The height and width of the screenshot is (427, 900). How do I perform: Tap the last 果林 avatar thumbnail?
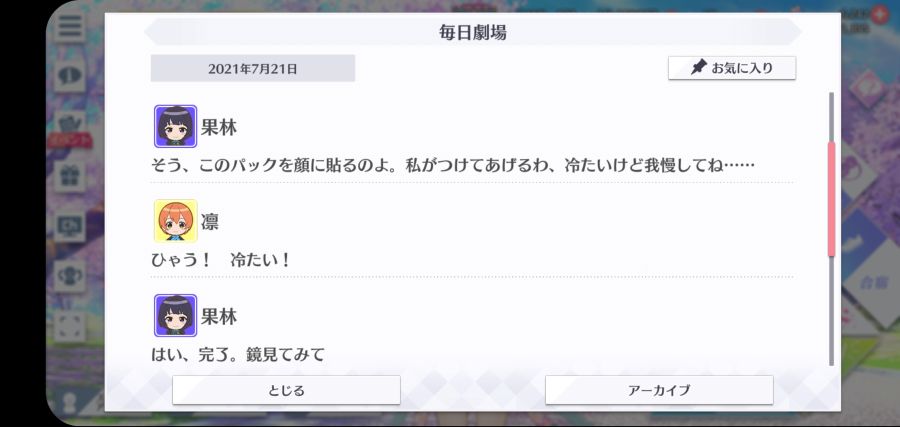coord(176,316)
